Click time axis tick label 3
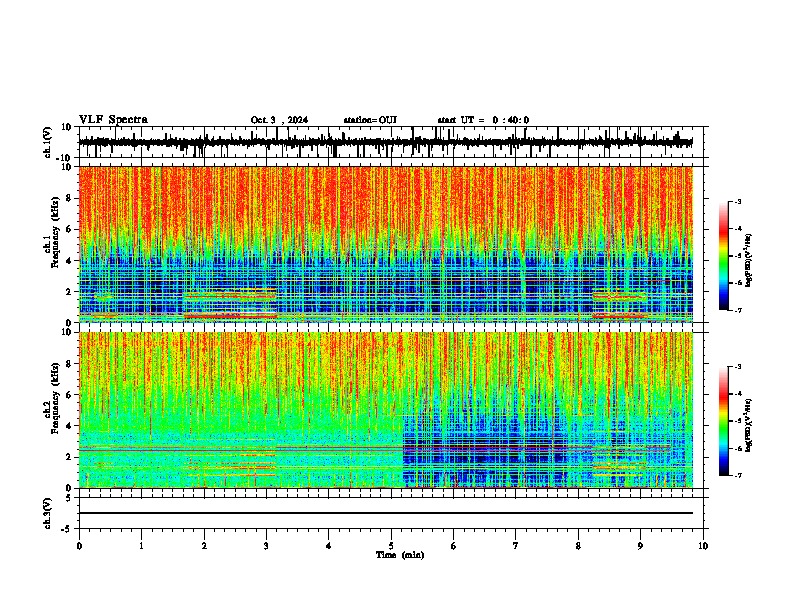 (266, 546)
